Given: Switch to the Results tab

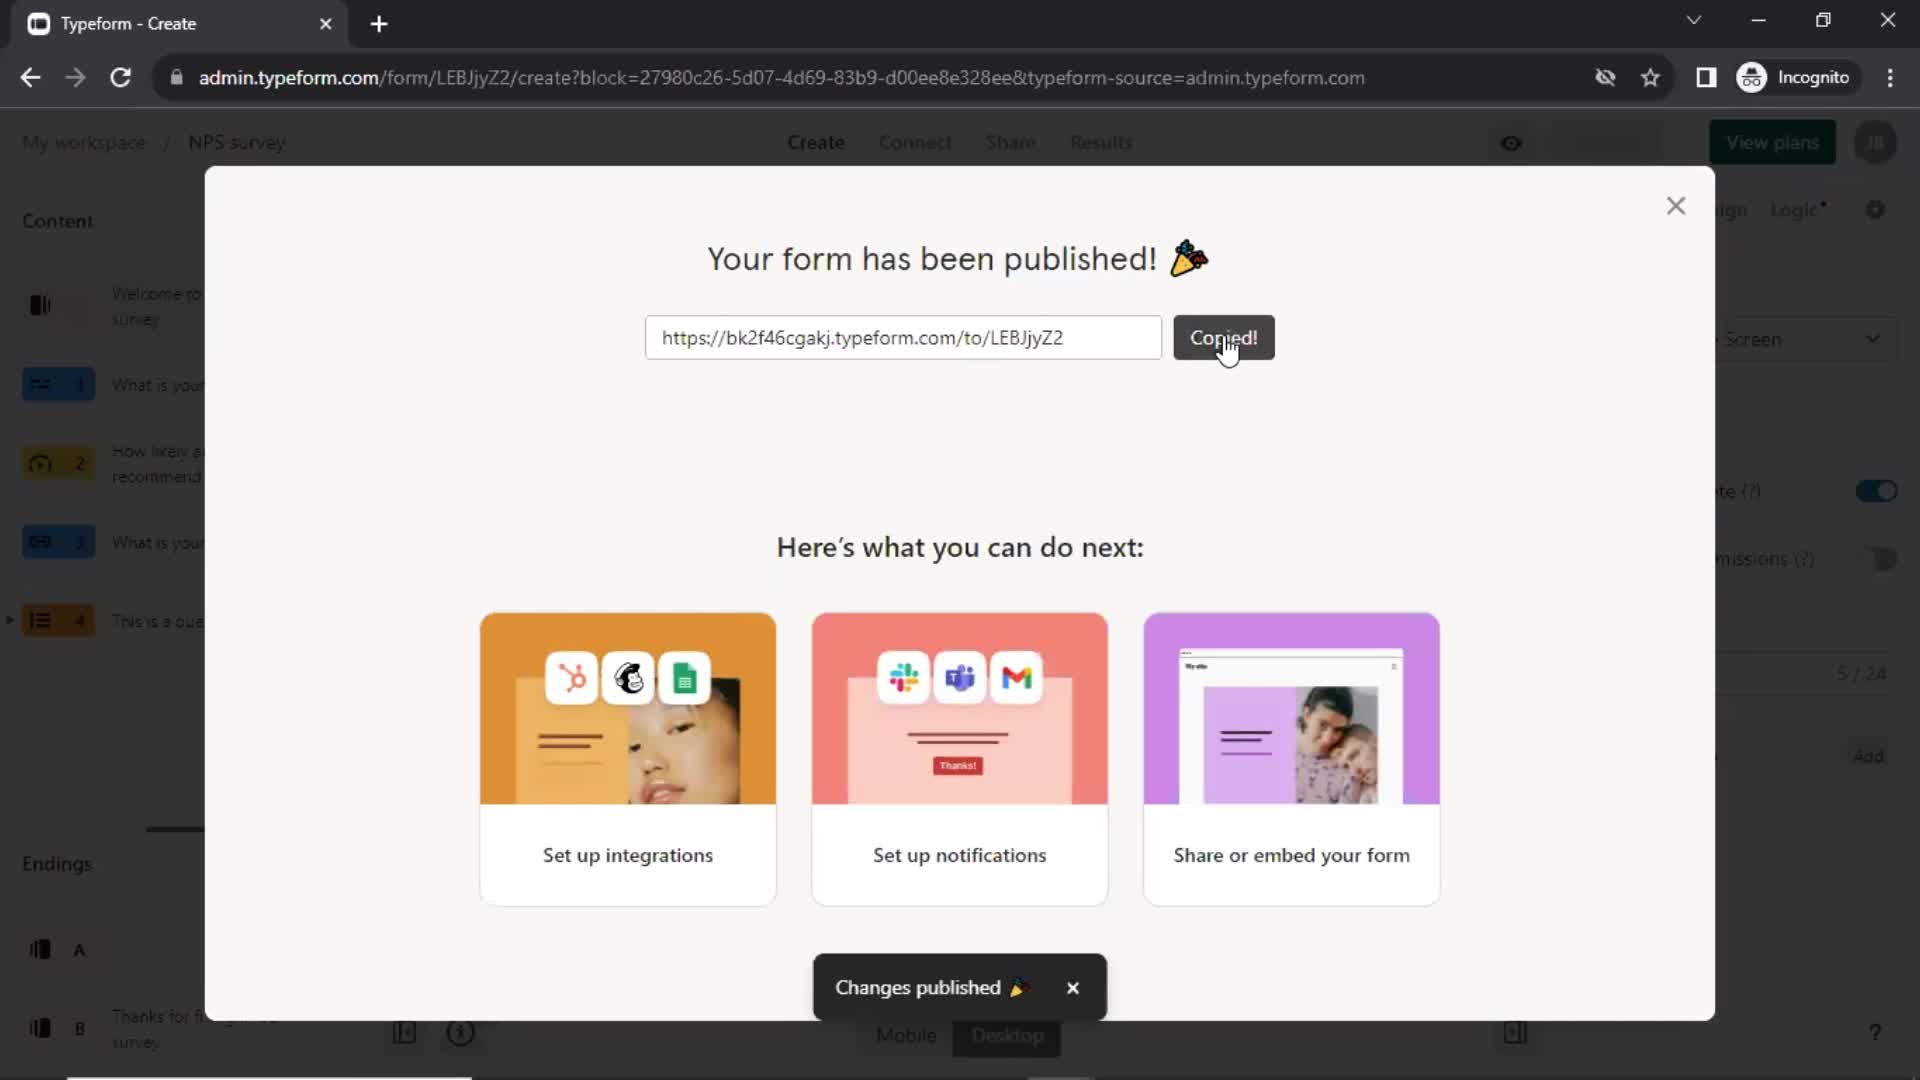Looking at the screenshot, I should pyautogui.click(x=1101, y=142).
